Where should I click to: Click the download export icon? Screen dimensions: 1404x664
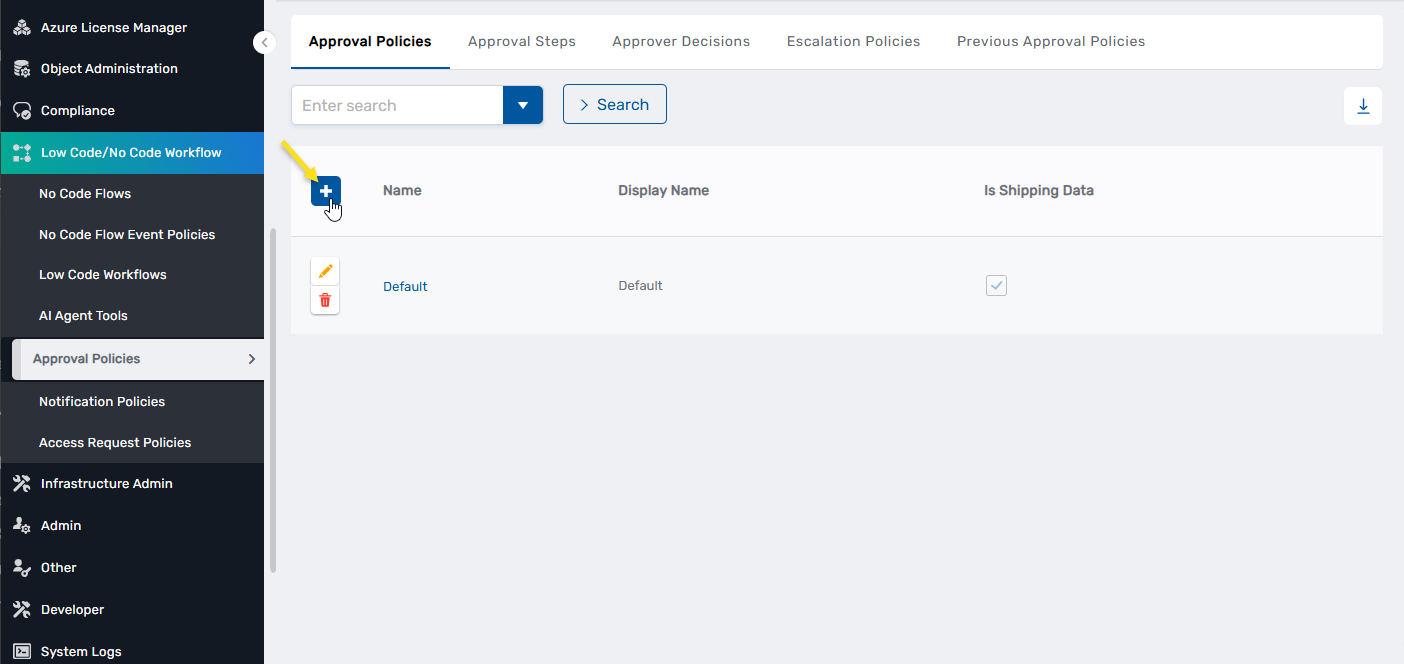coord(1362,105)
